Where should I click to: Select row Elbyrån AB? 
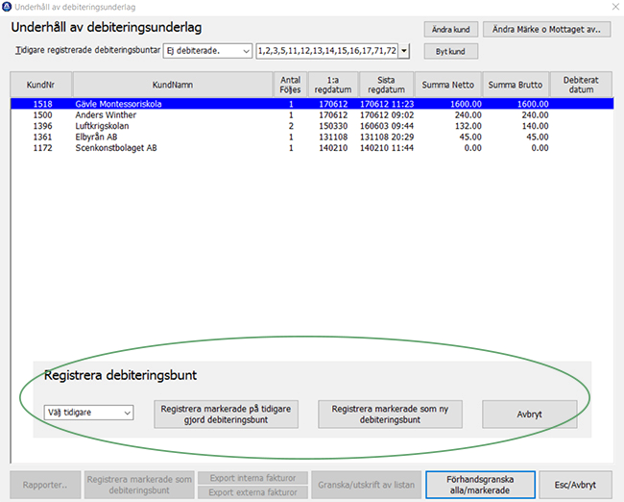click(x=312, y=137)
